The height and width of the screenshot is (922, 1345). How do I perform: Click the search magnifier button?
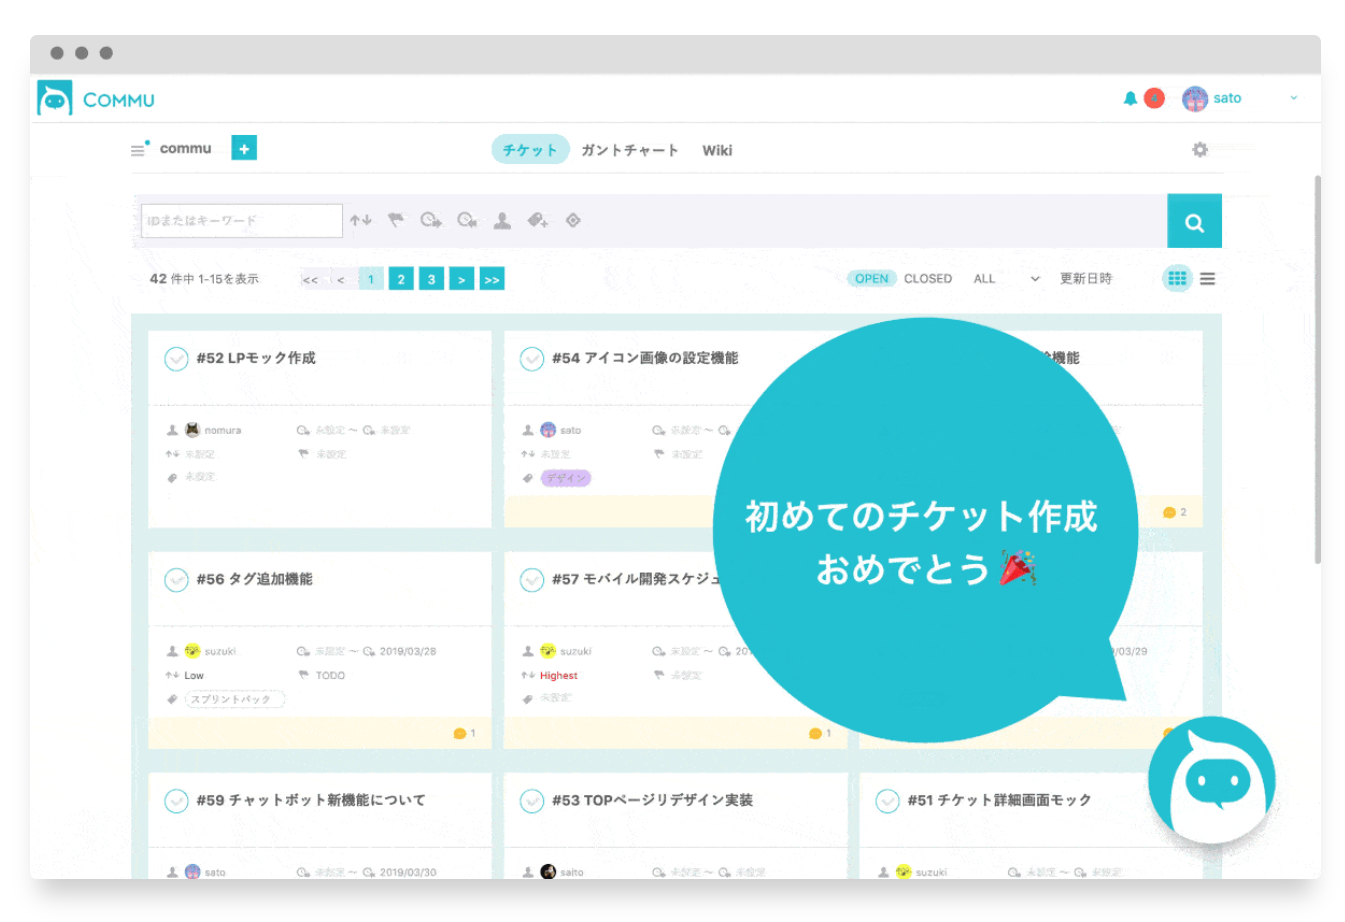(x=1194, y=222)
